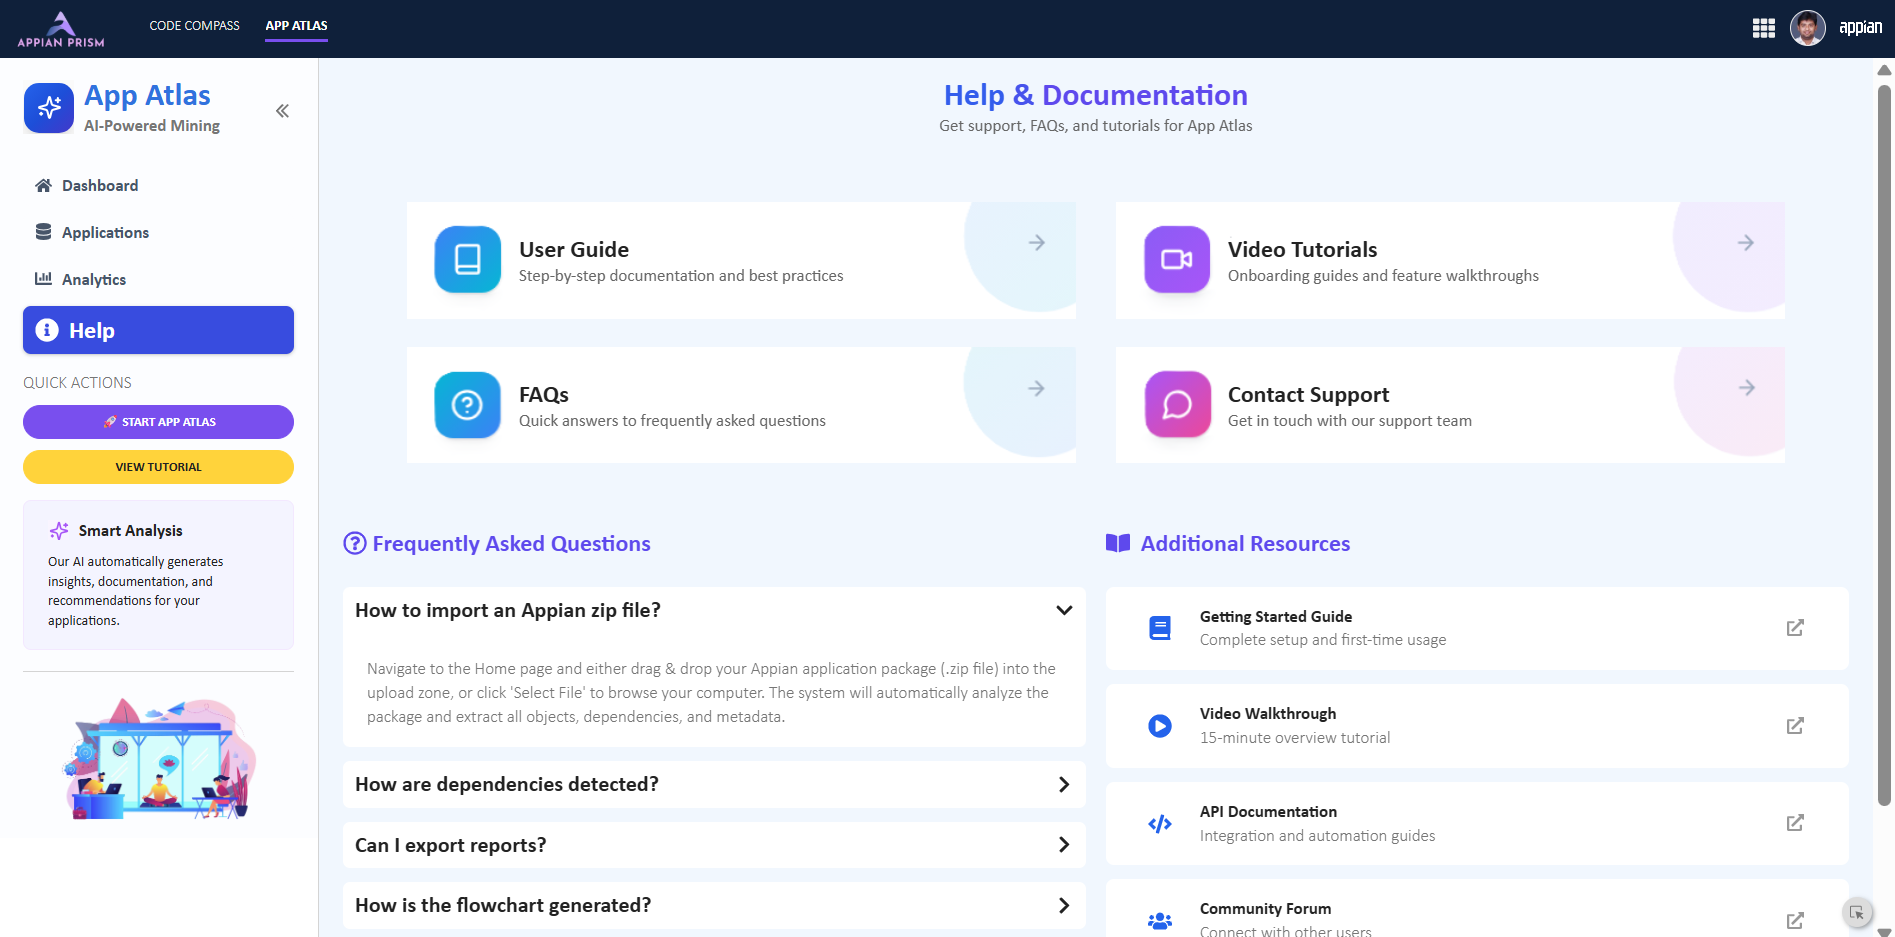Open external link icon for Video Walkthrough
Viewport: 1895px width, 937px height.
(x=1794, y=726)
